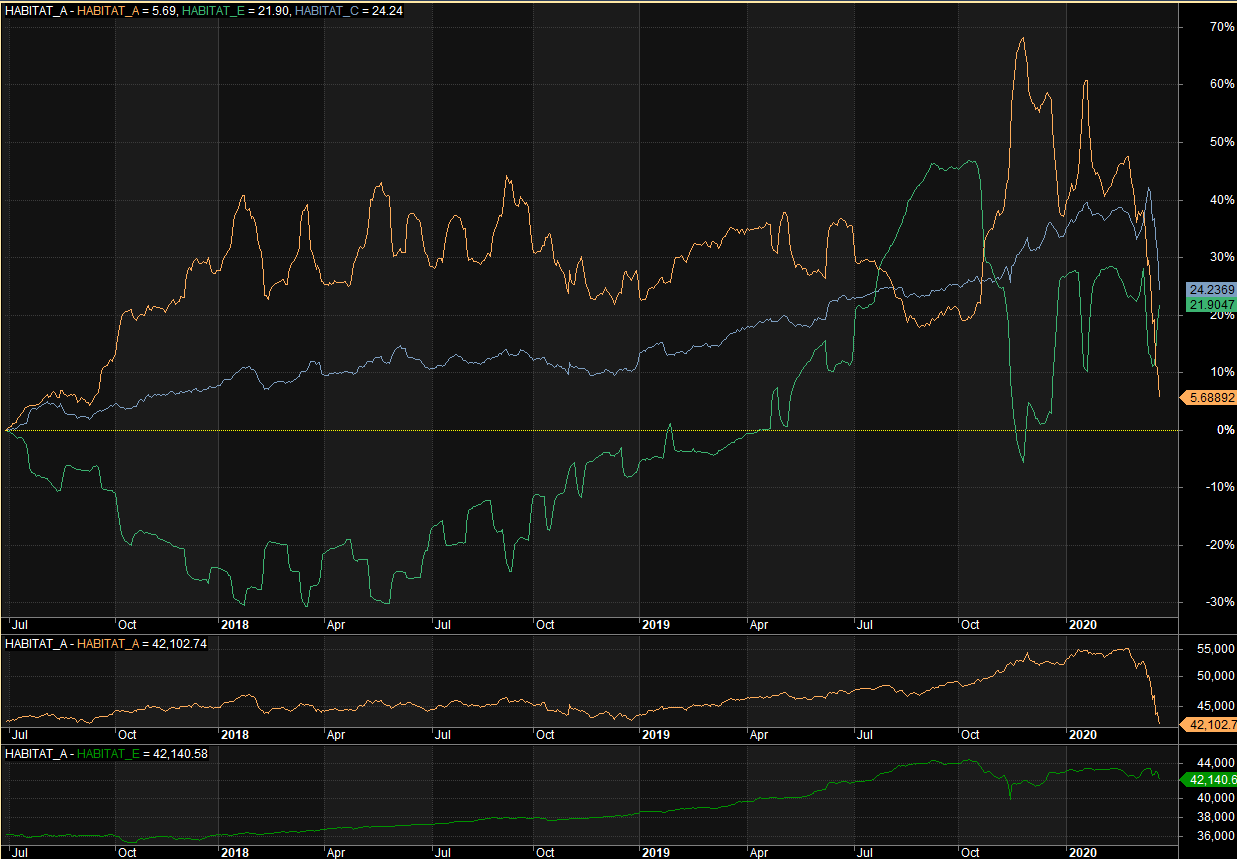Click the 2019 date label in the middle pane
1237x859 pixels.
[655, 734]
